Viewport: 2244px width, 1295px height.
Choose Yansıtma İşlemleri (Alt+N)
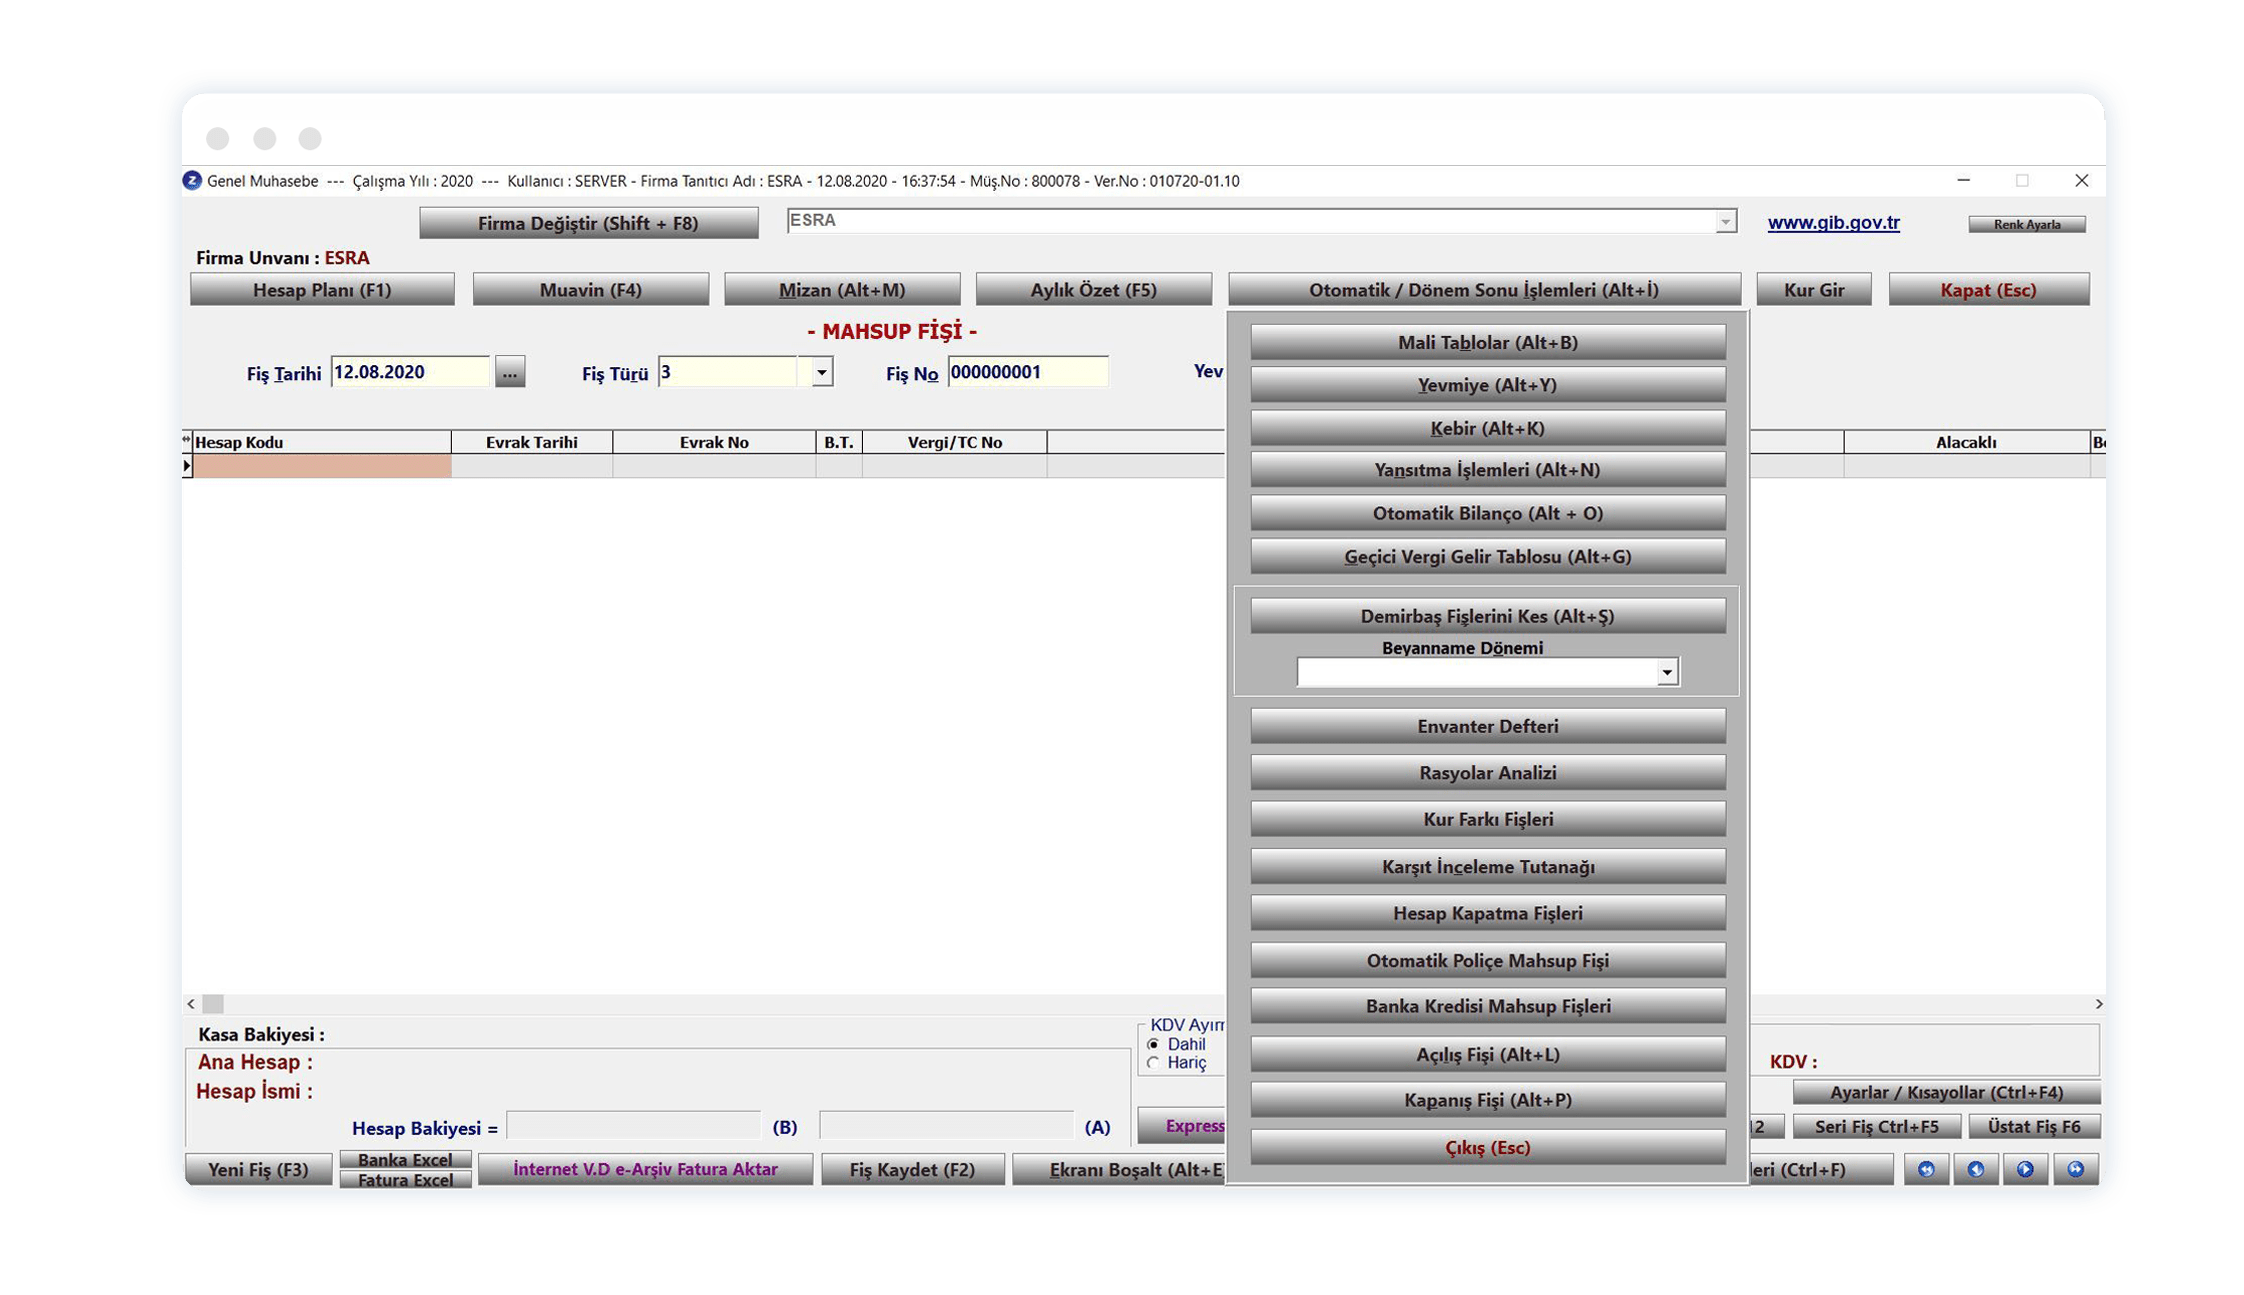[1487, 470]
